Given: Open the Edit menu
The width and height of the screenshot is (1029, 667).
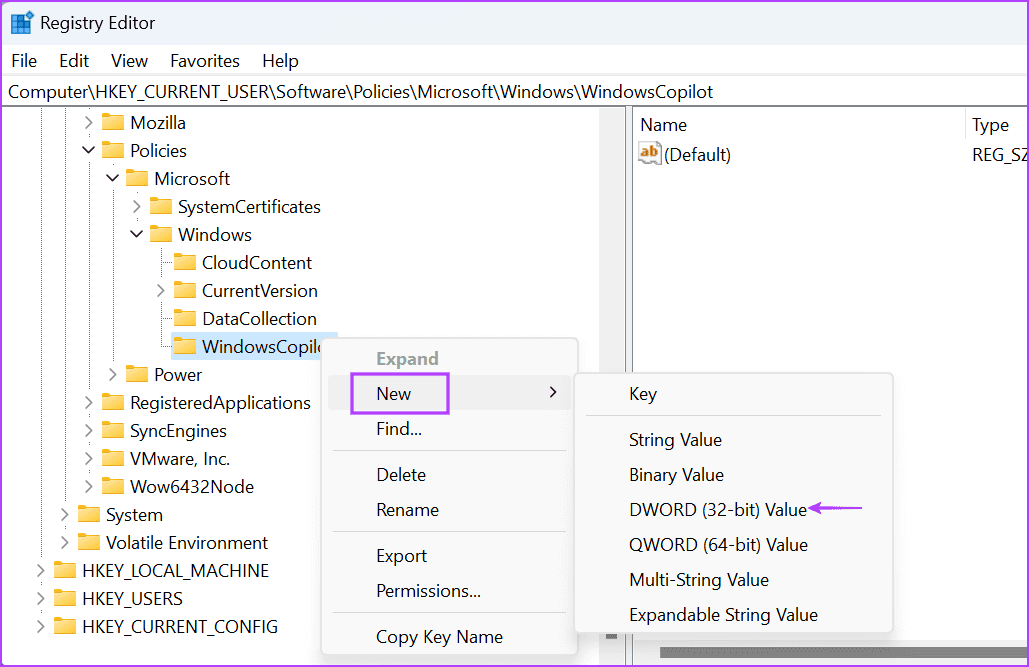Looking at the screenshot, I should pyautogui.click(x=74, y=61).
